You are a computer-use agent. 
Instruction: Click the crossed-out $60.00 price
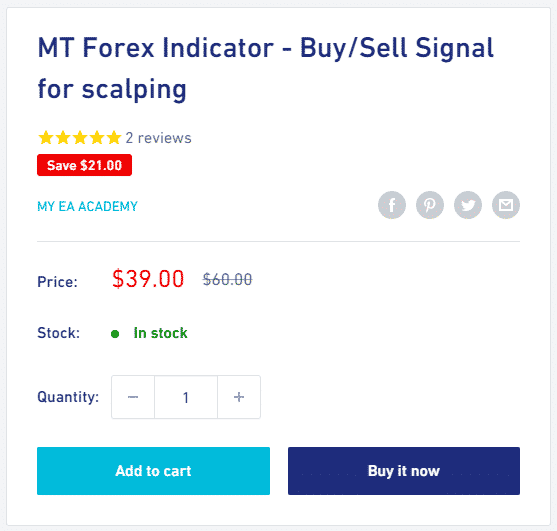click(227, 280)
